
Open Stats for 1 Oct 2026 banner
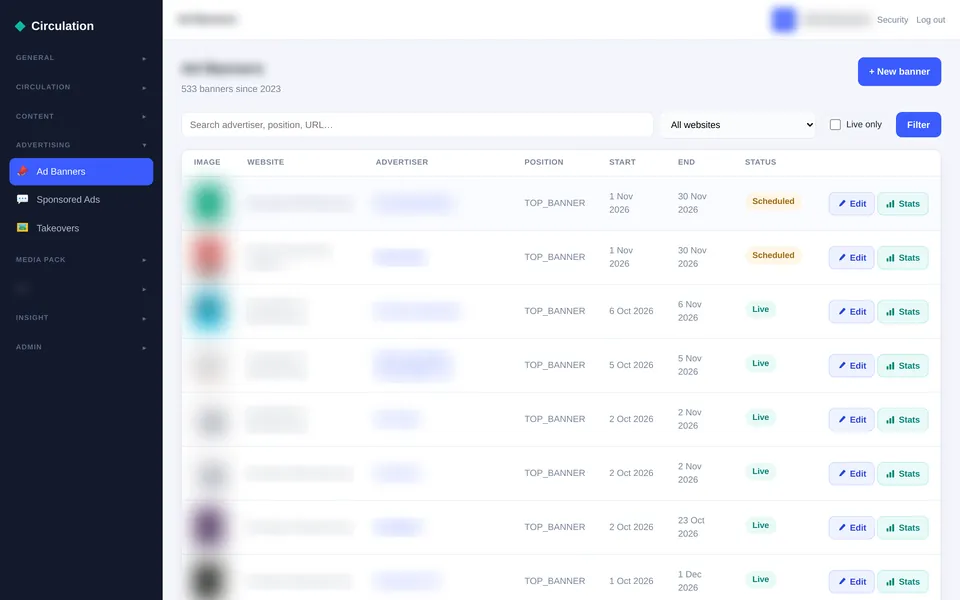coord(903,582)
